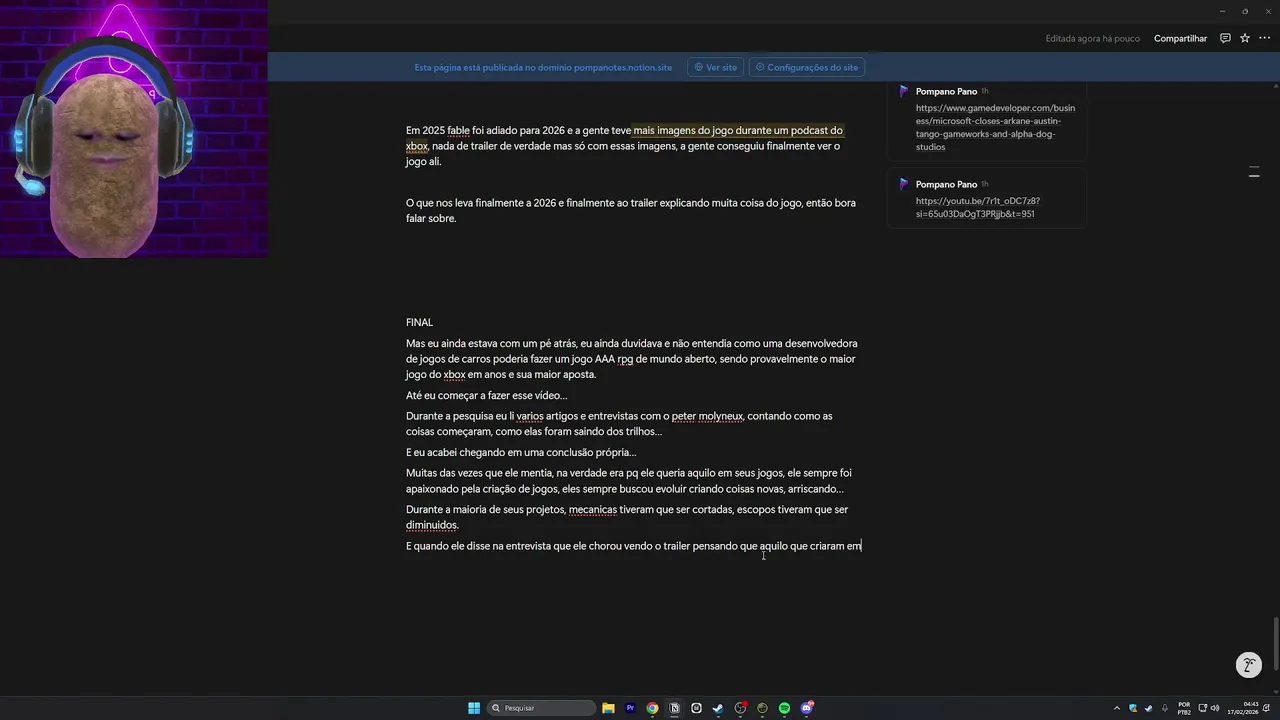1280x720 pixels.
Task: Click the taskbar Pesquisar search box
Action: tap(541, 708)
